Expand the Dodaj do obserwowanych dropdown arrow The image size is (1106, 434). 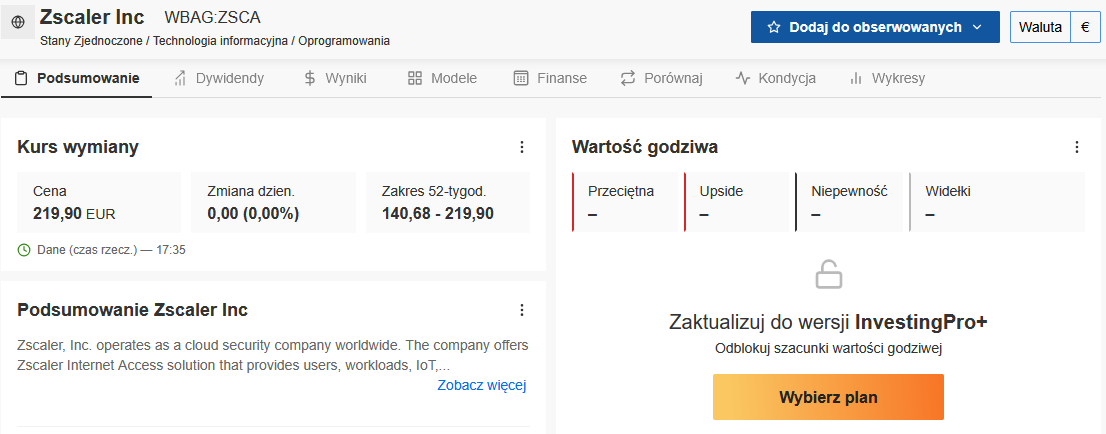(x=977, y=28)
